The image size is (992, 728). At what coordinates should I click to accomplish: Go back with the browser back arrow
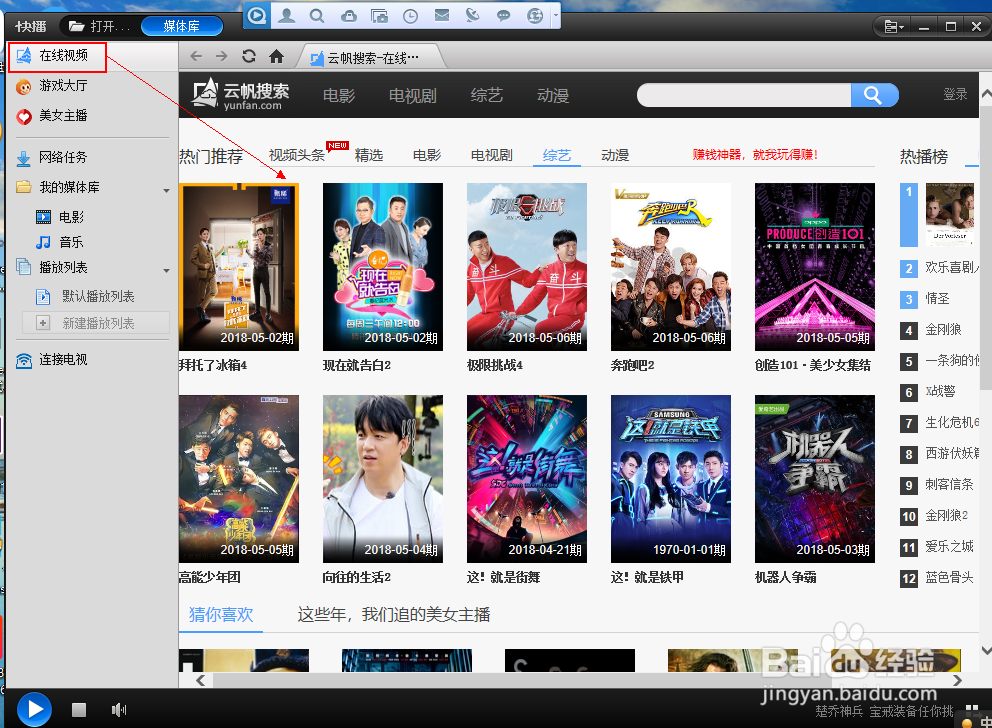pos(196,56)
